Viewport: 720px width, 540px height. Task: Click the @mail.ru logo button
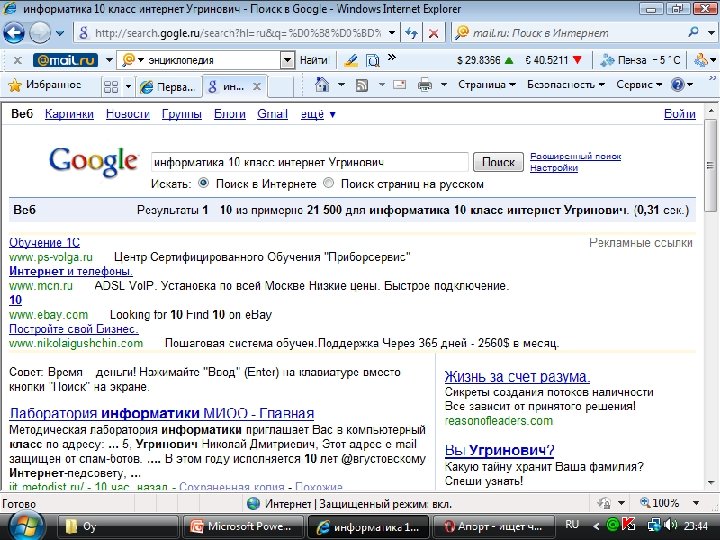click(66, 60)
